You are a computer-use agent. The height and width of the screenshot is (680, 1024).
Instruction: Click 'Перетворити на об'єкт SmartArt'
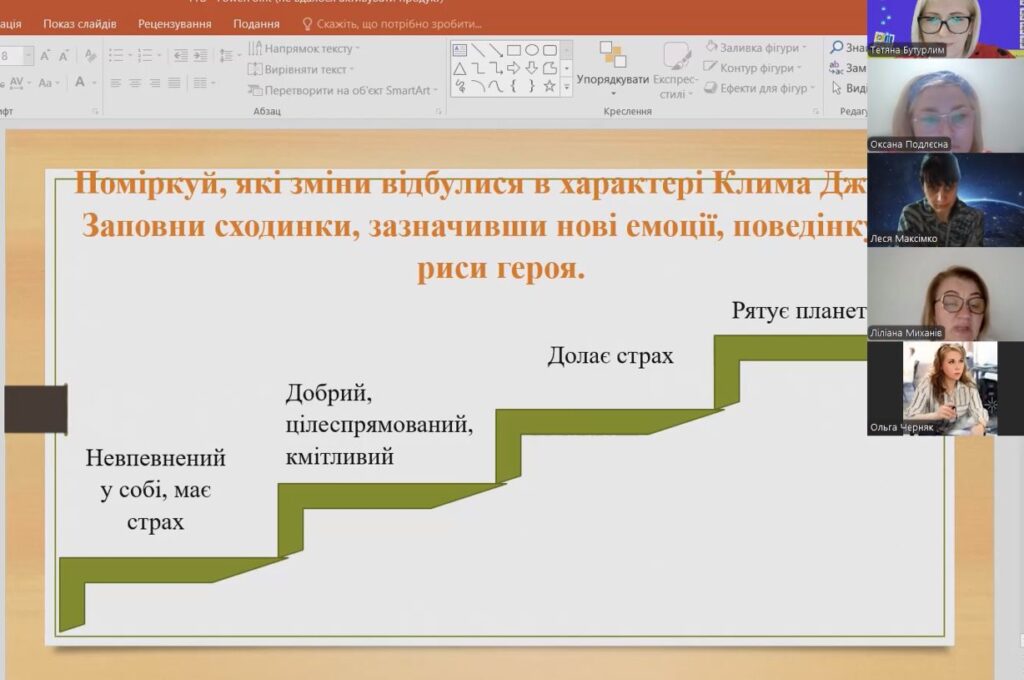coord(343,90)
